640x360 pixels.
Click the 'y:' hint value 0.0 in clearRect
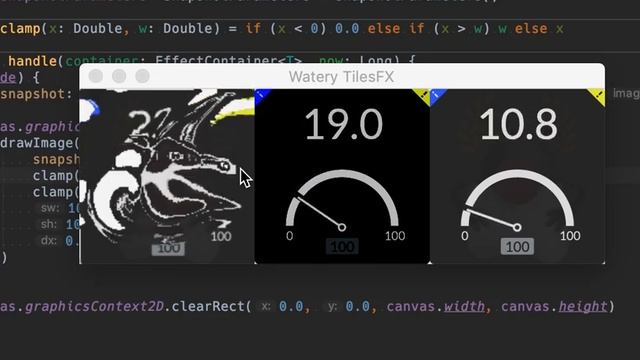pos(358,306)
